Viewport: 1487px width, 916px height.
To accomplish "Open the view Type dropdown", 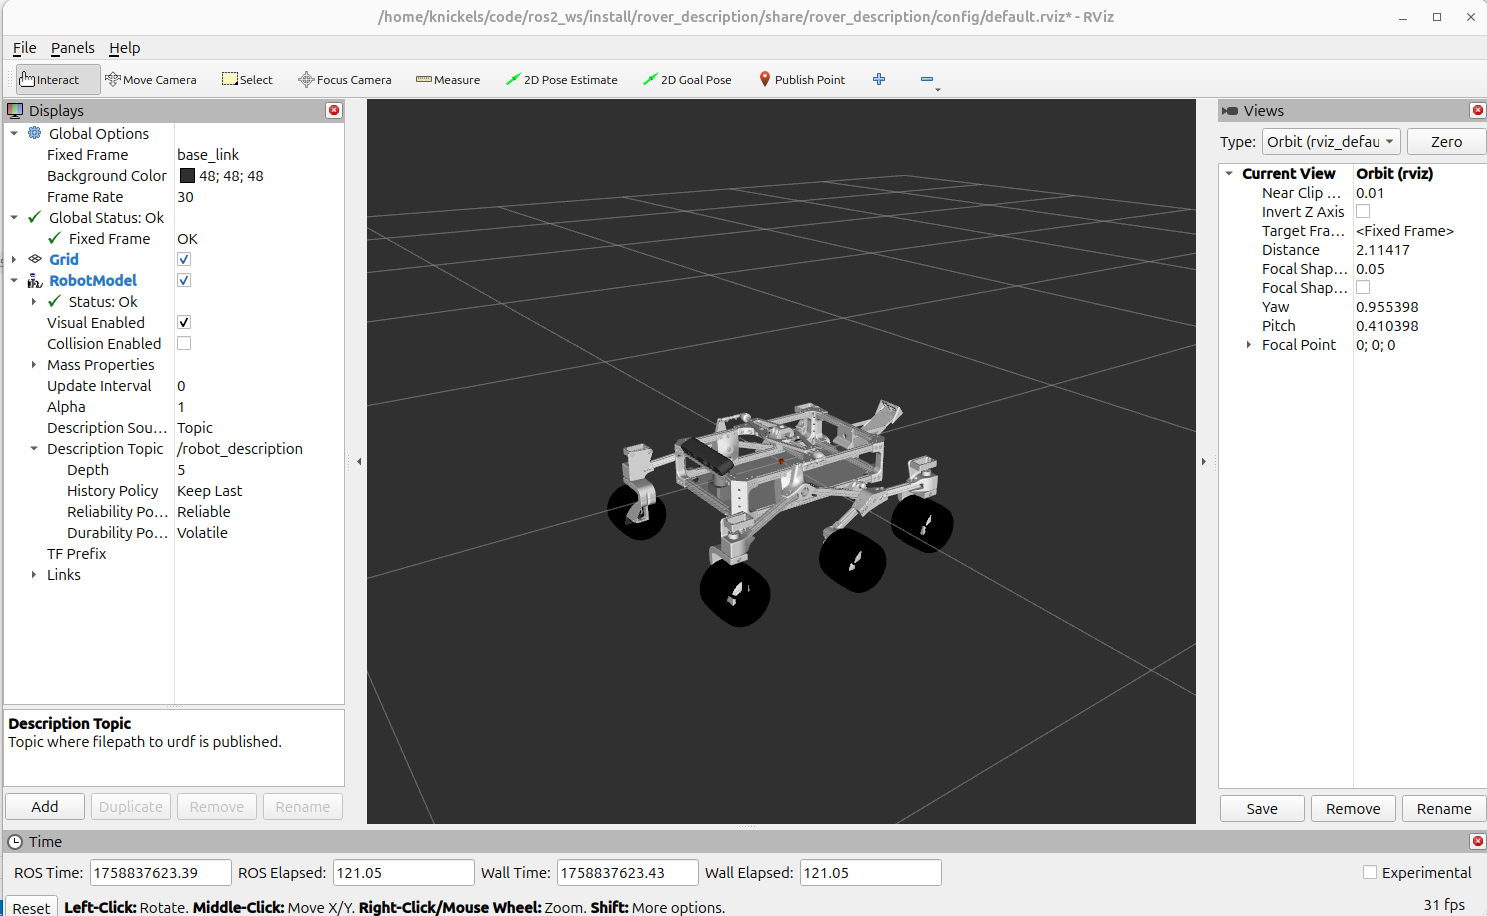I will (1330, 142).
